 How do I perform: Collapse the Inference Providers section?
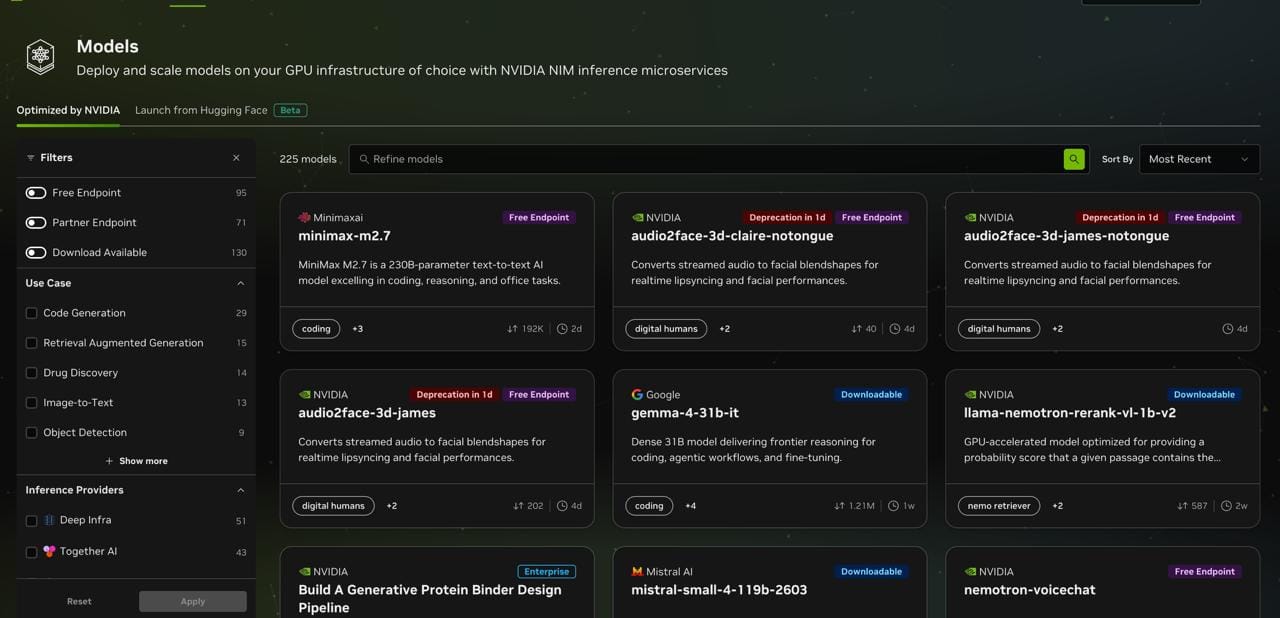[240, 490]
